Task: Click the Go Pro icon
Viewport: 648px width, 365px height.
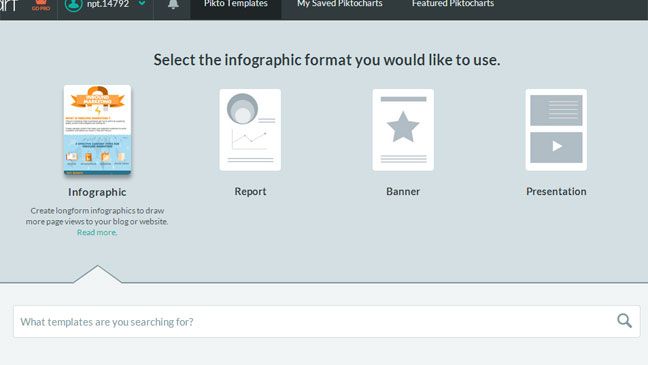Action: coord(41,5)
